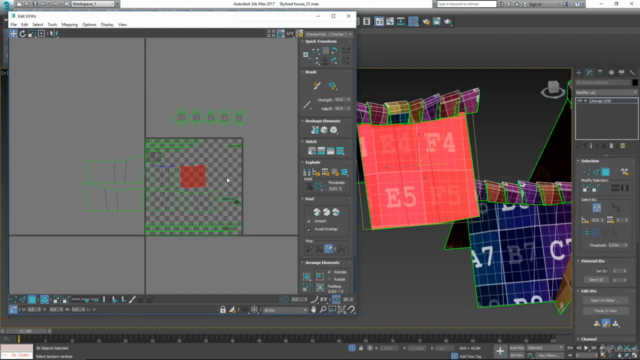The width and height of the screenshot is (640, 360).
Task: Click the Stitch Custom icon
Action: click(x=340, y=151)
